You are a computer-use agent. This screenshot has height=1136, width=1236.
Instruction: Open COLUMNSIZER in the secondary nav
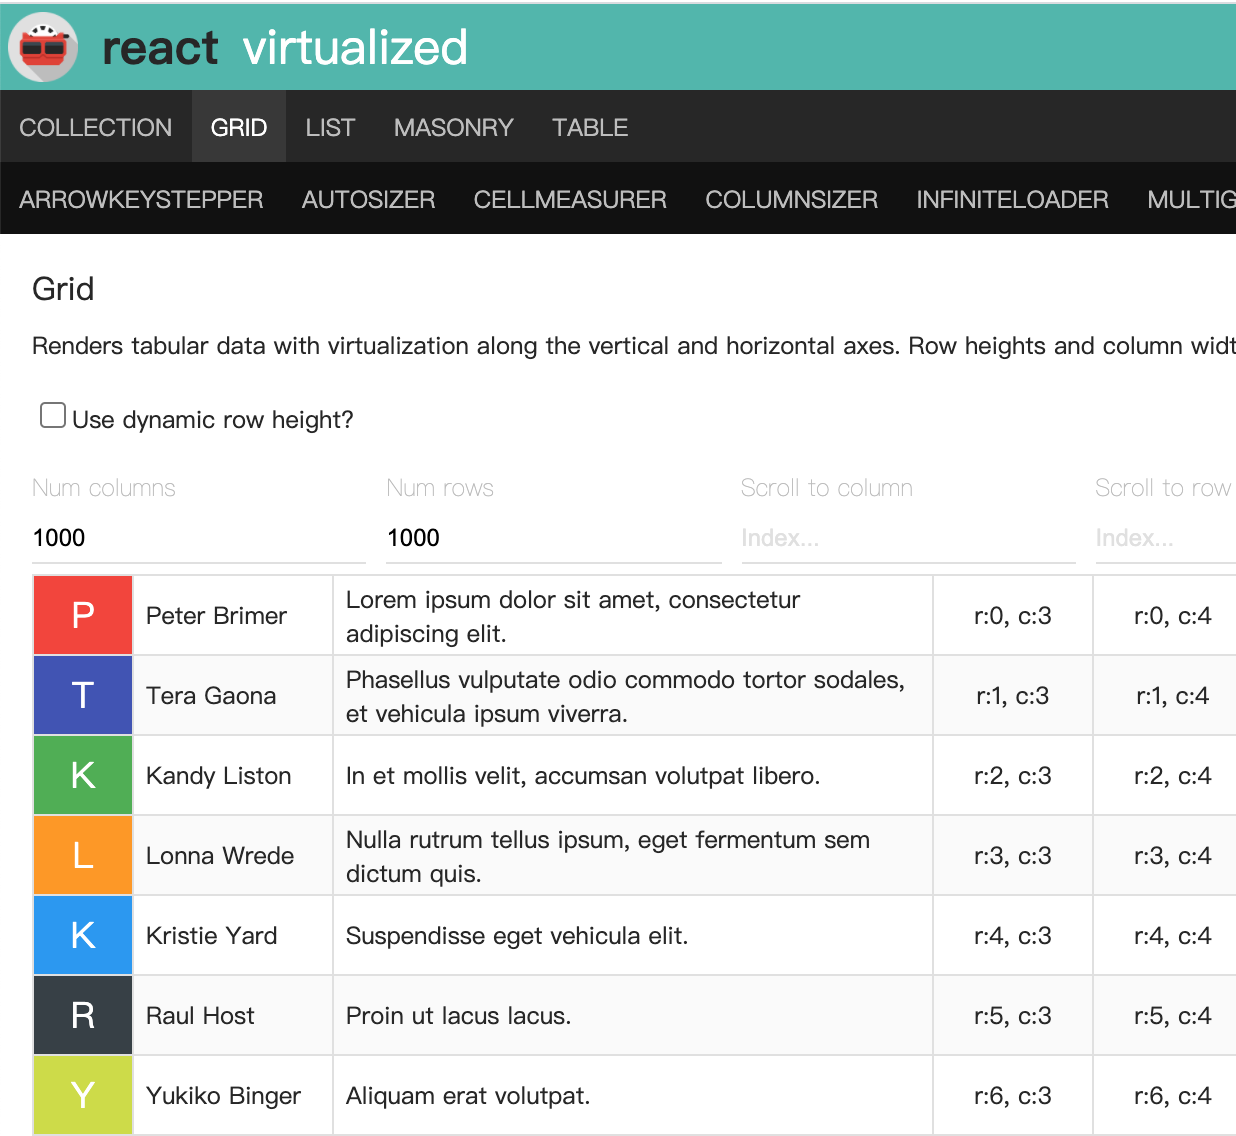point(792,199)
